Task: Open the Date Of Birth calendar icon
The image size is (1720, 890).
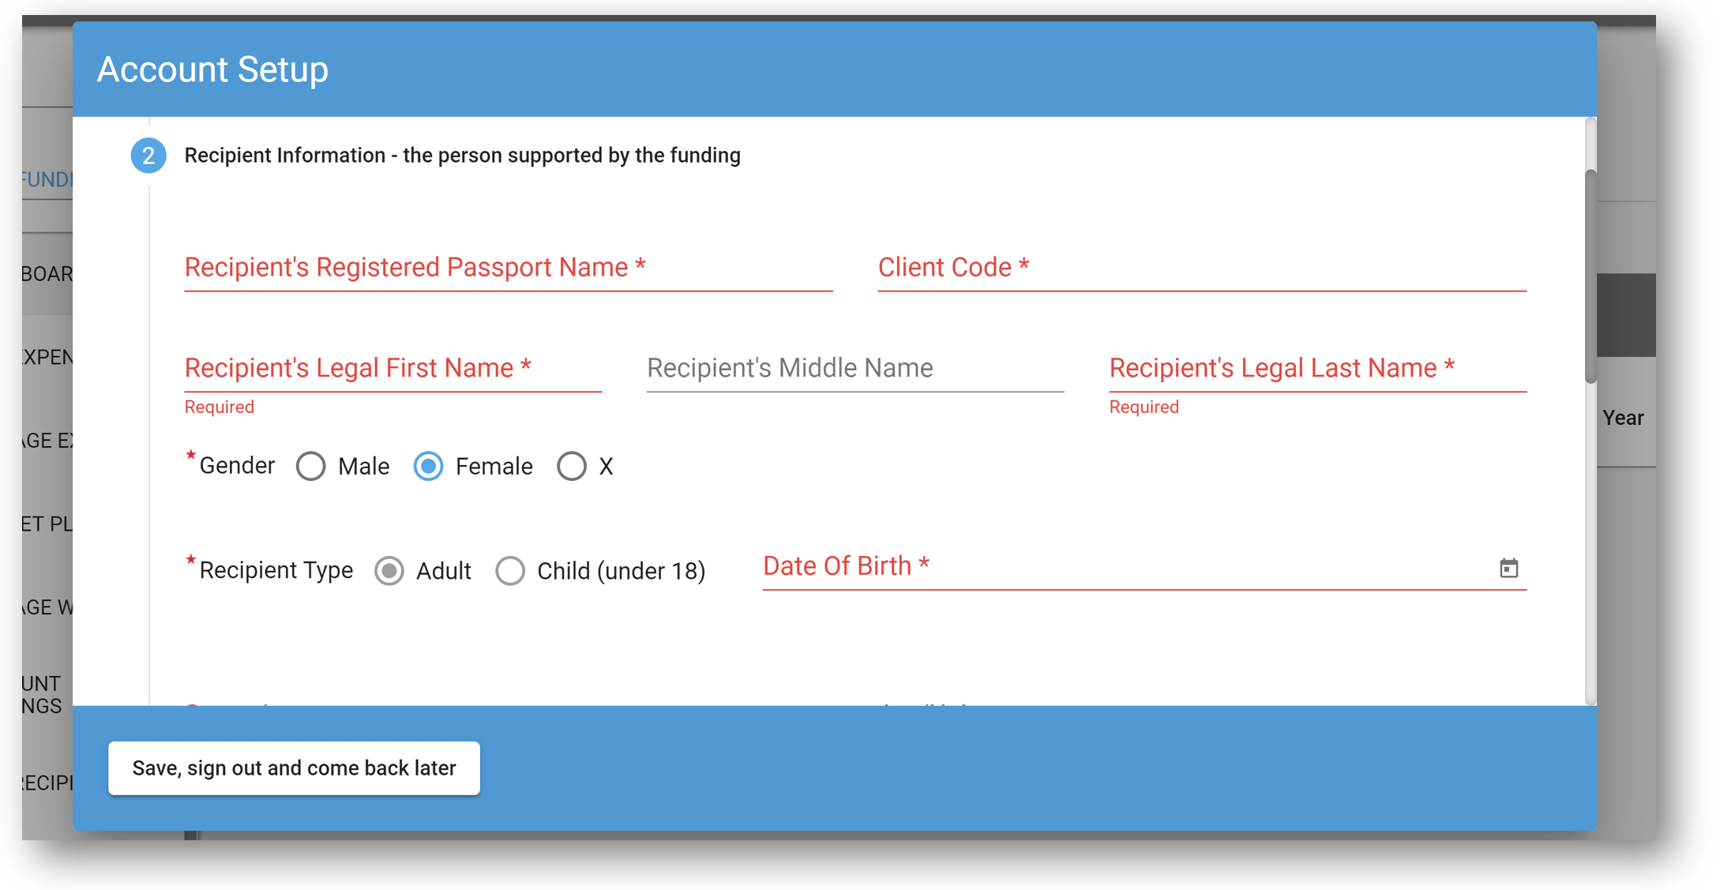Action: tap(1508, 568)
